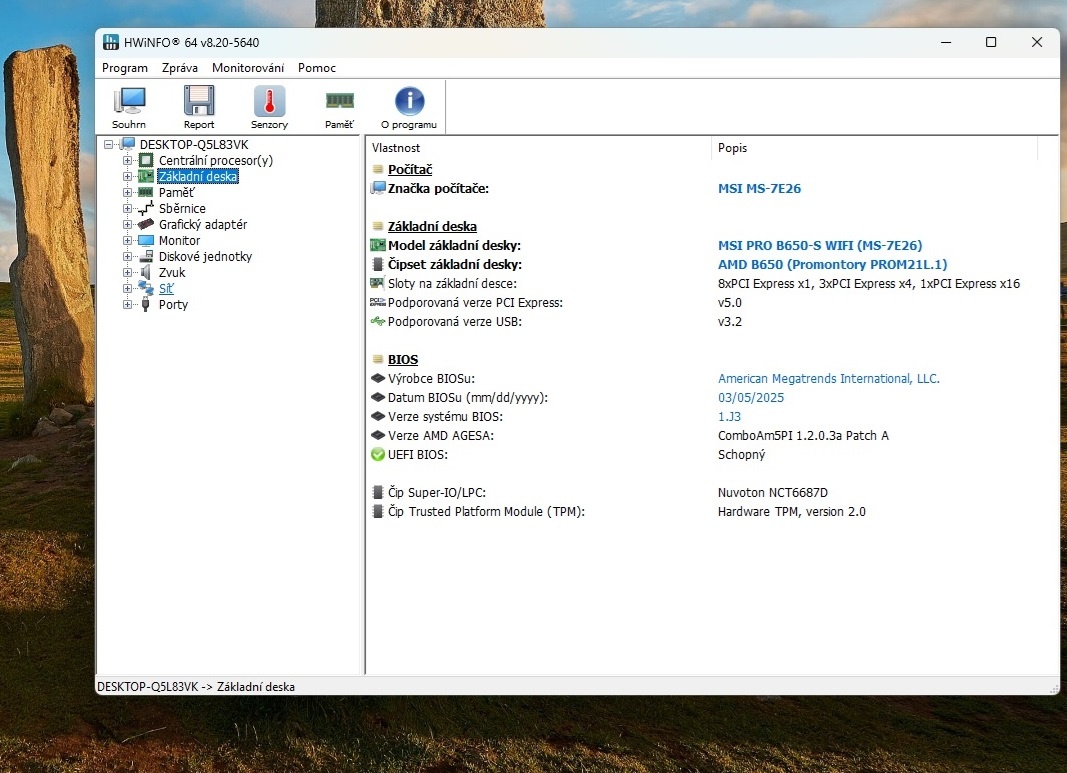Minimize the HWiNFO window
This screenshot has width=1067, height=773.
tap(946, 42)
